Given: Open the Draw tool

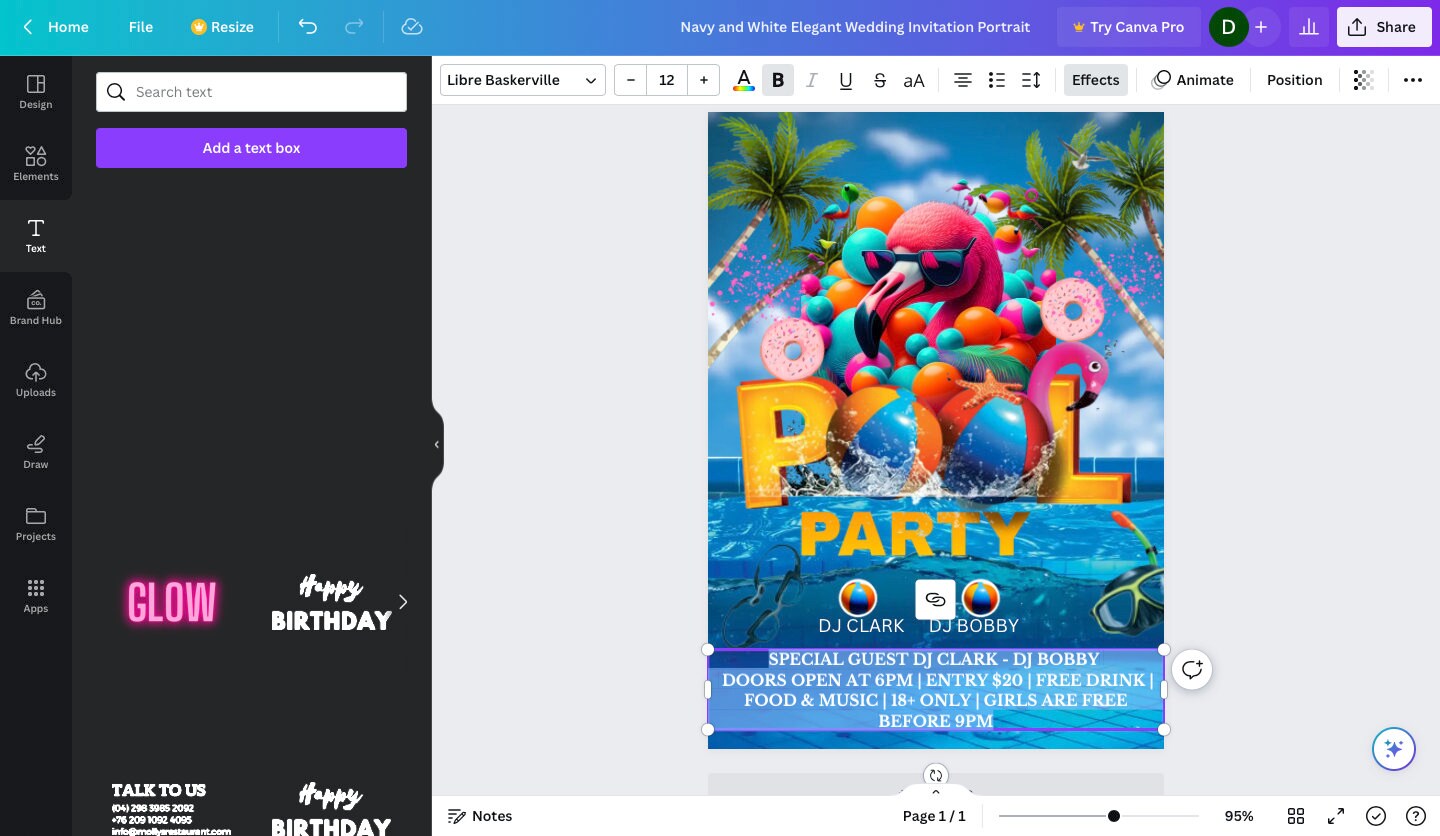Looking at the screenshot, I should click(x=36, y=451).
